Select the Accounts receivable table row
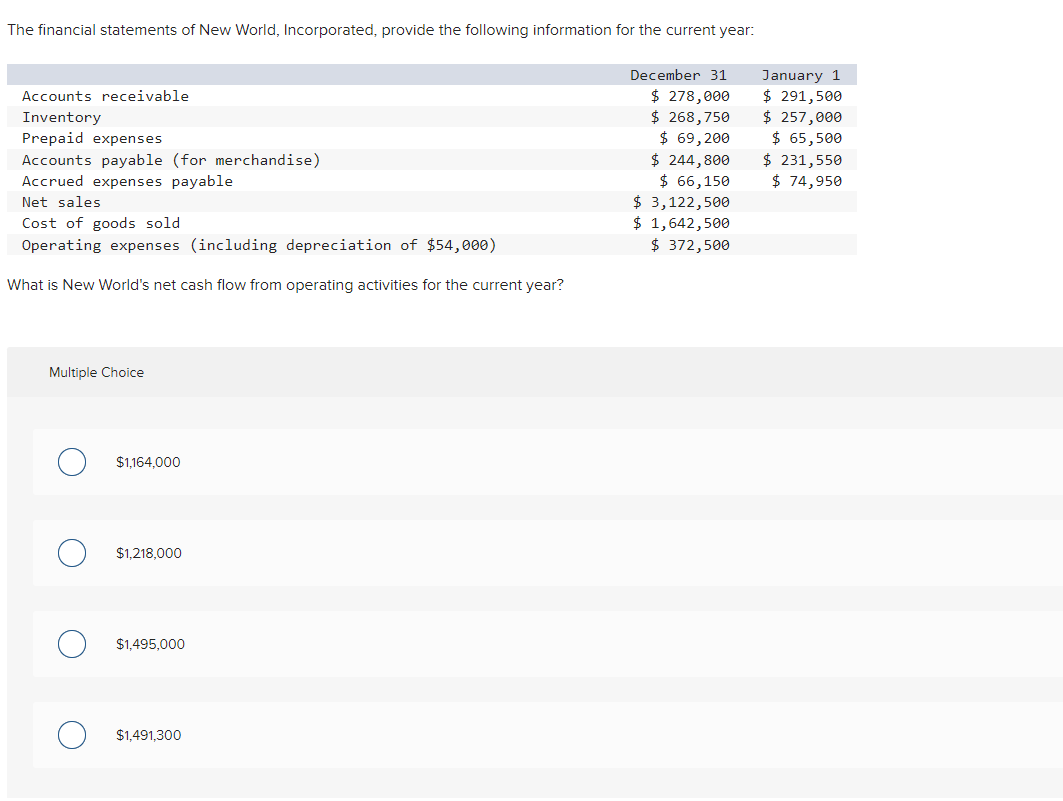Image resolution: width=1063 pixels, height=801 pixels. coord(105,96)
